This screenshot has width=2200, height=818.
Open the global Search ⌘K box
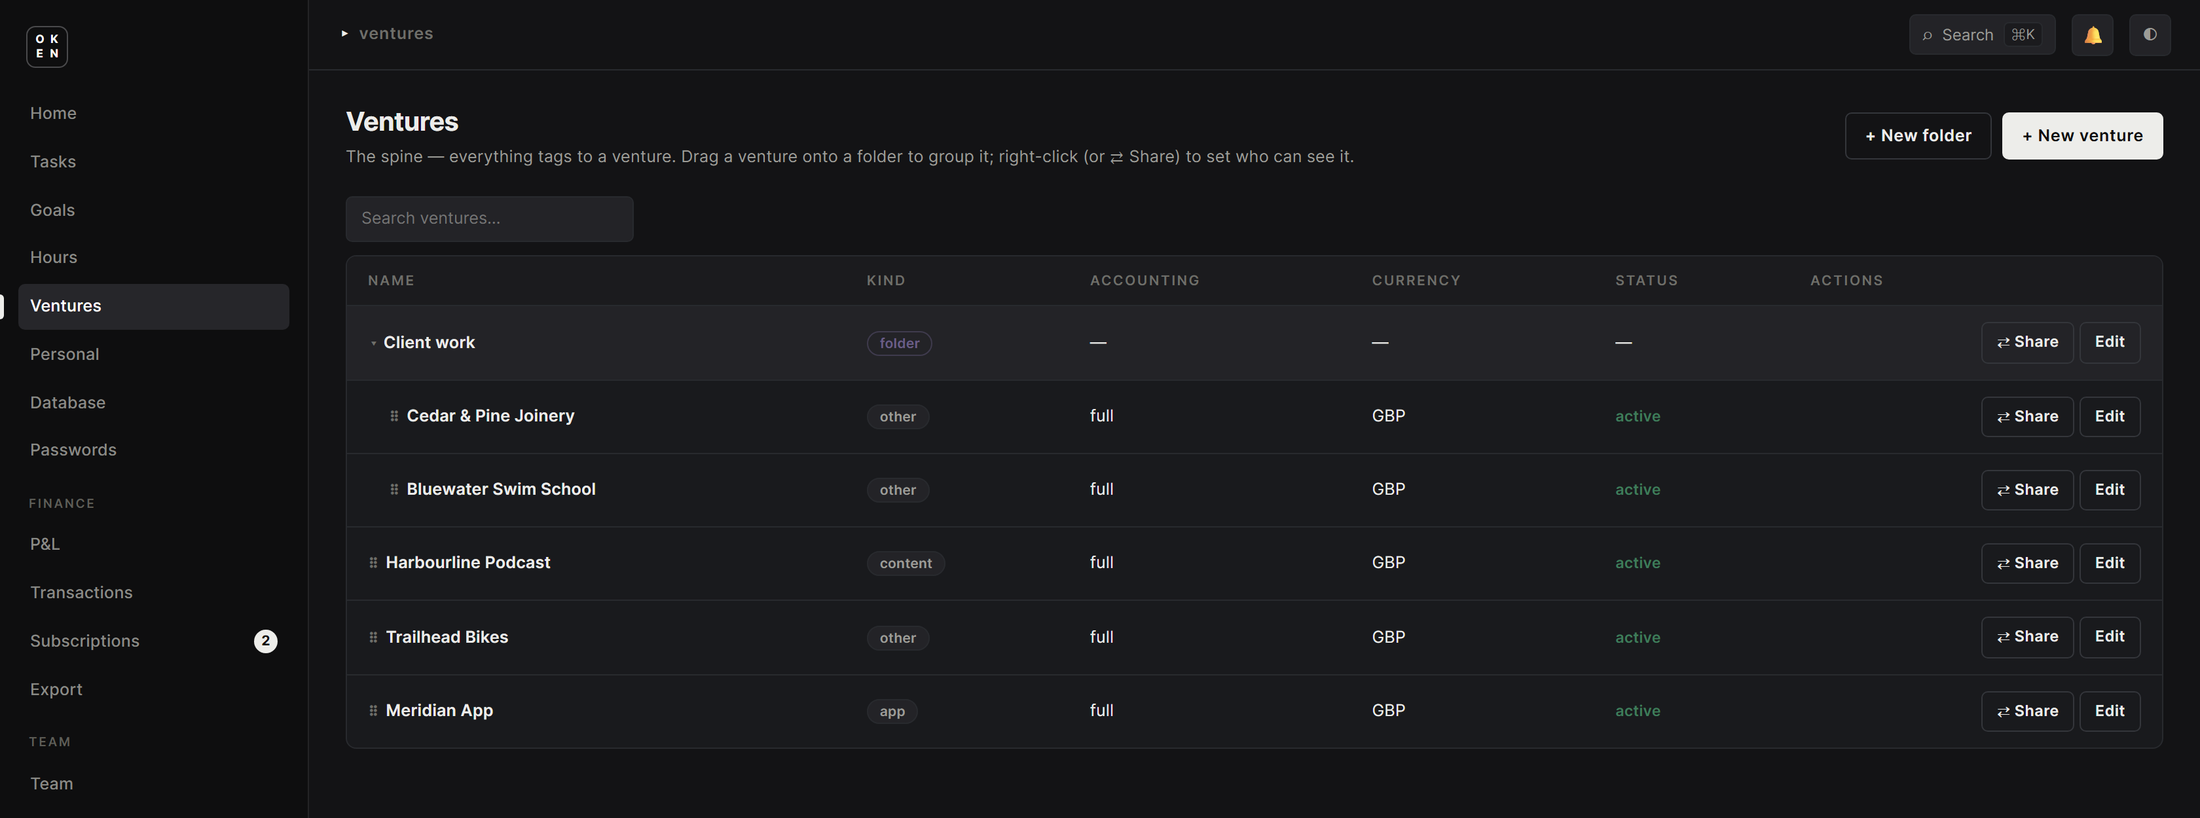click(1982, 35)
